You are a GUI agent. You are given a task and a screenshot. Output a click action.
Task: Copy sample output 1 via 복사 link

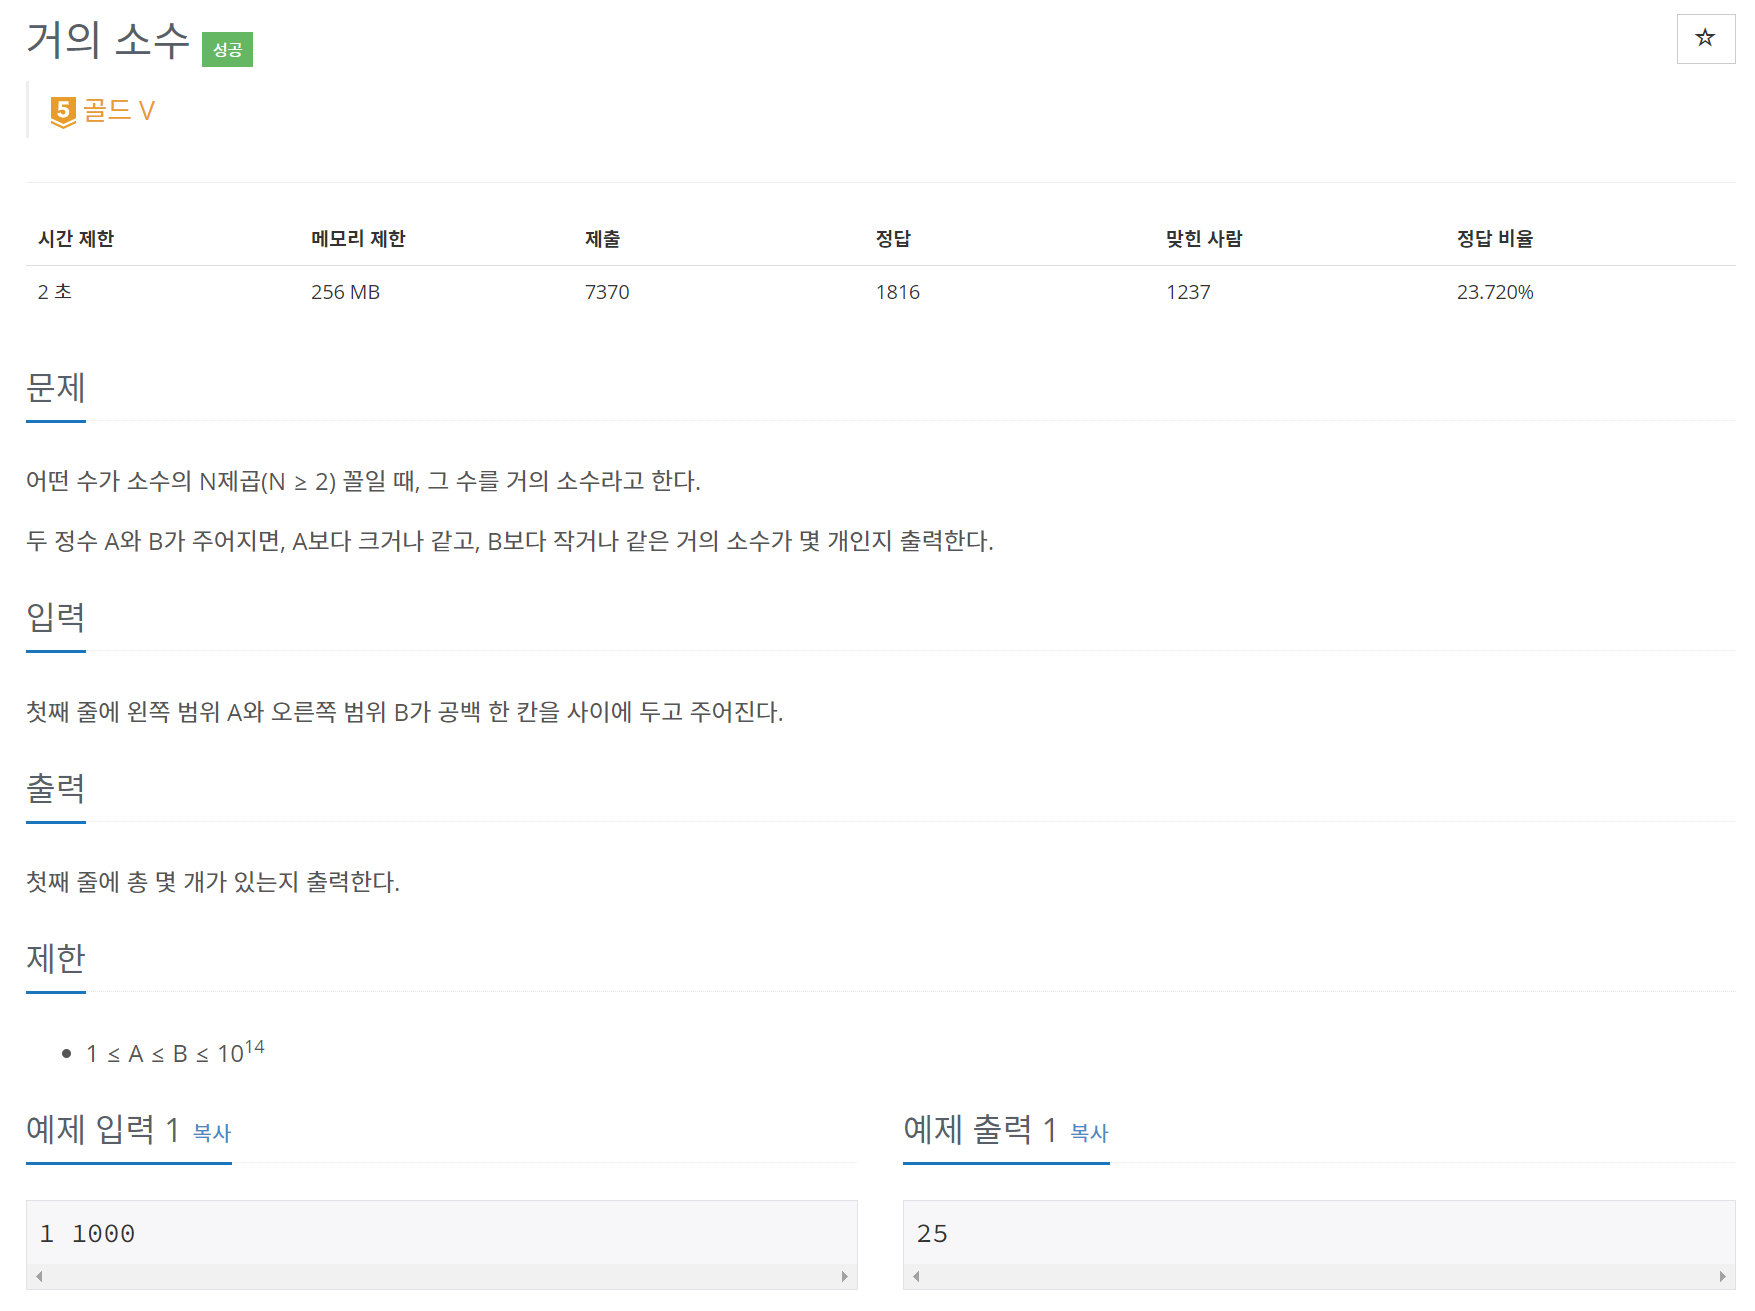point(1089,1133)
